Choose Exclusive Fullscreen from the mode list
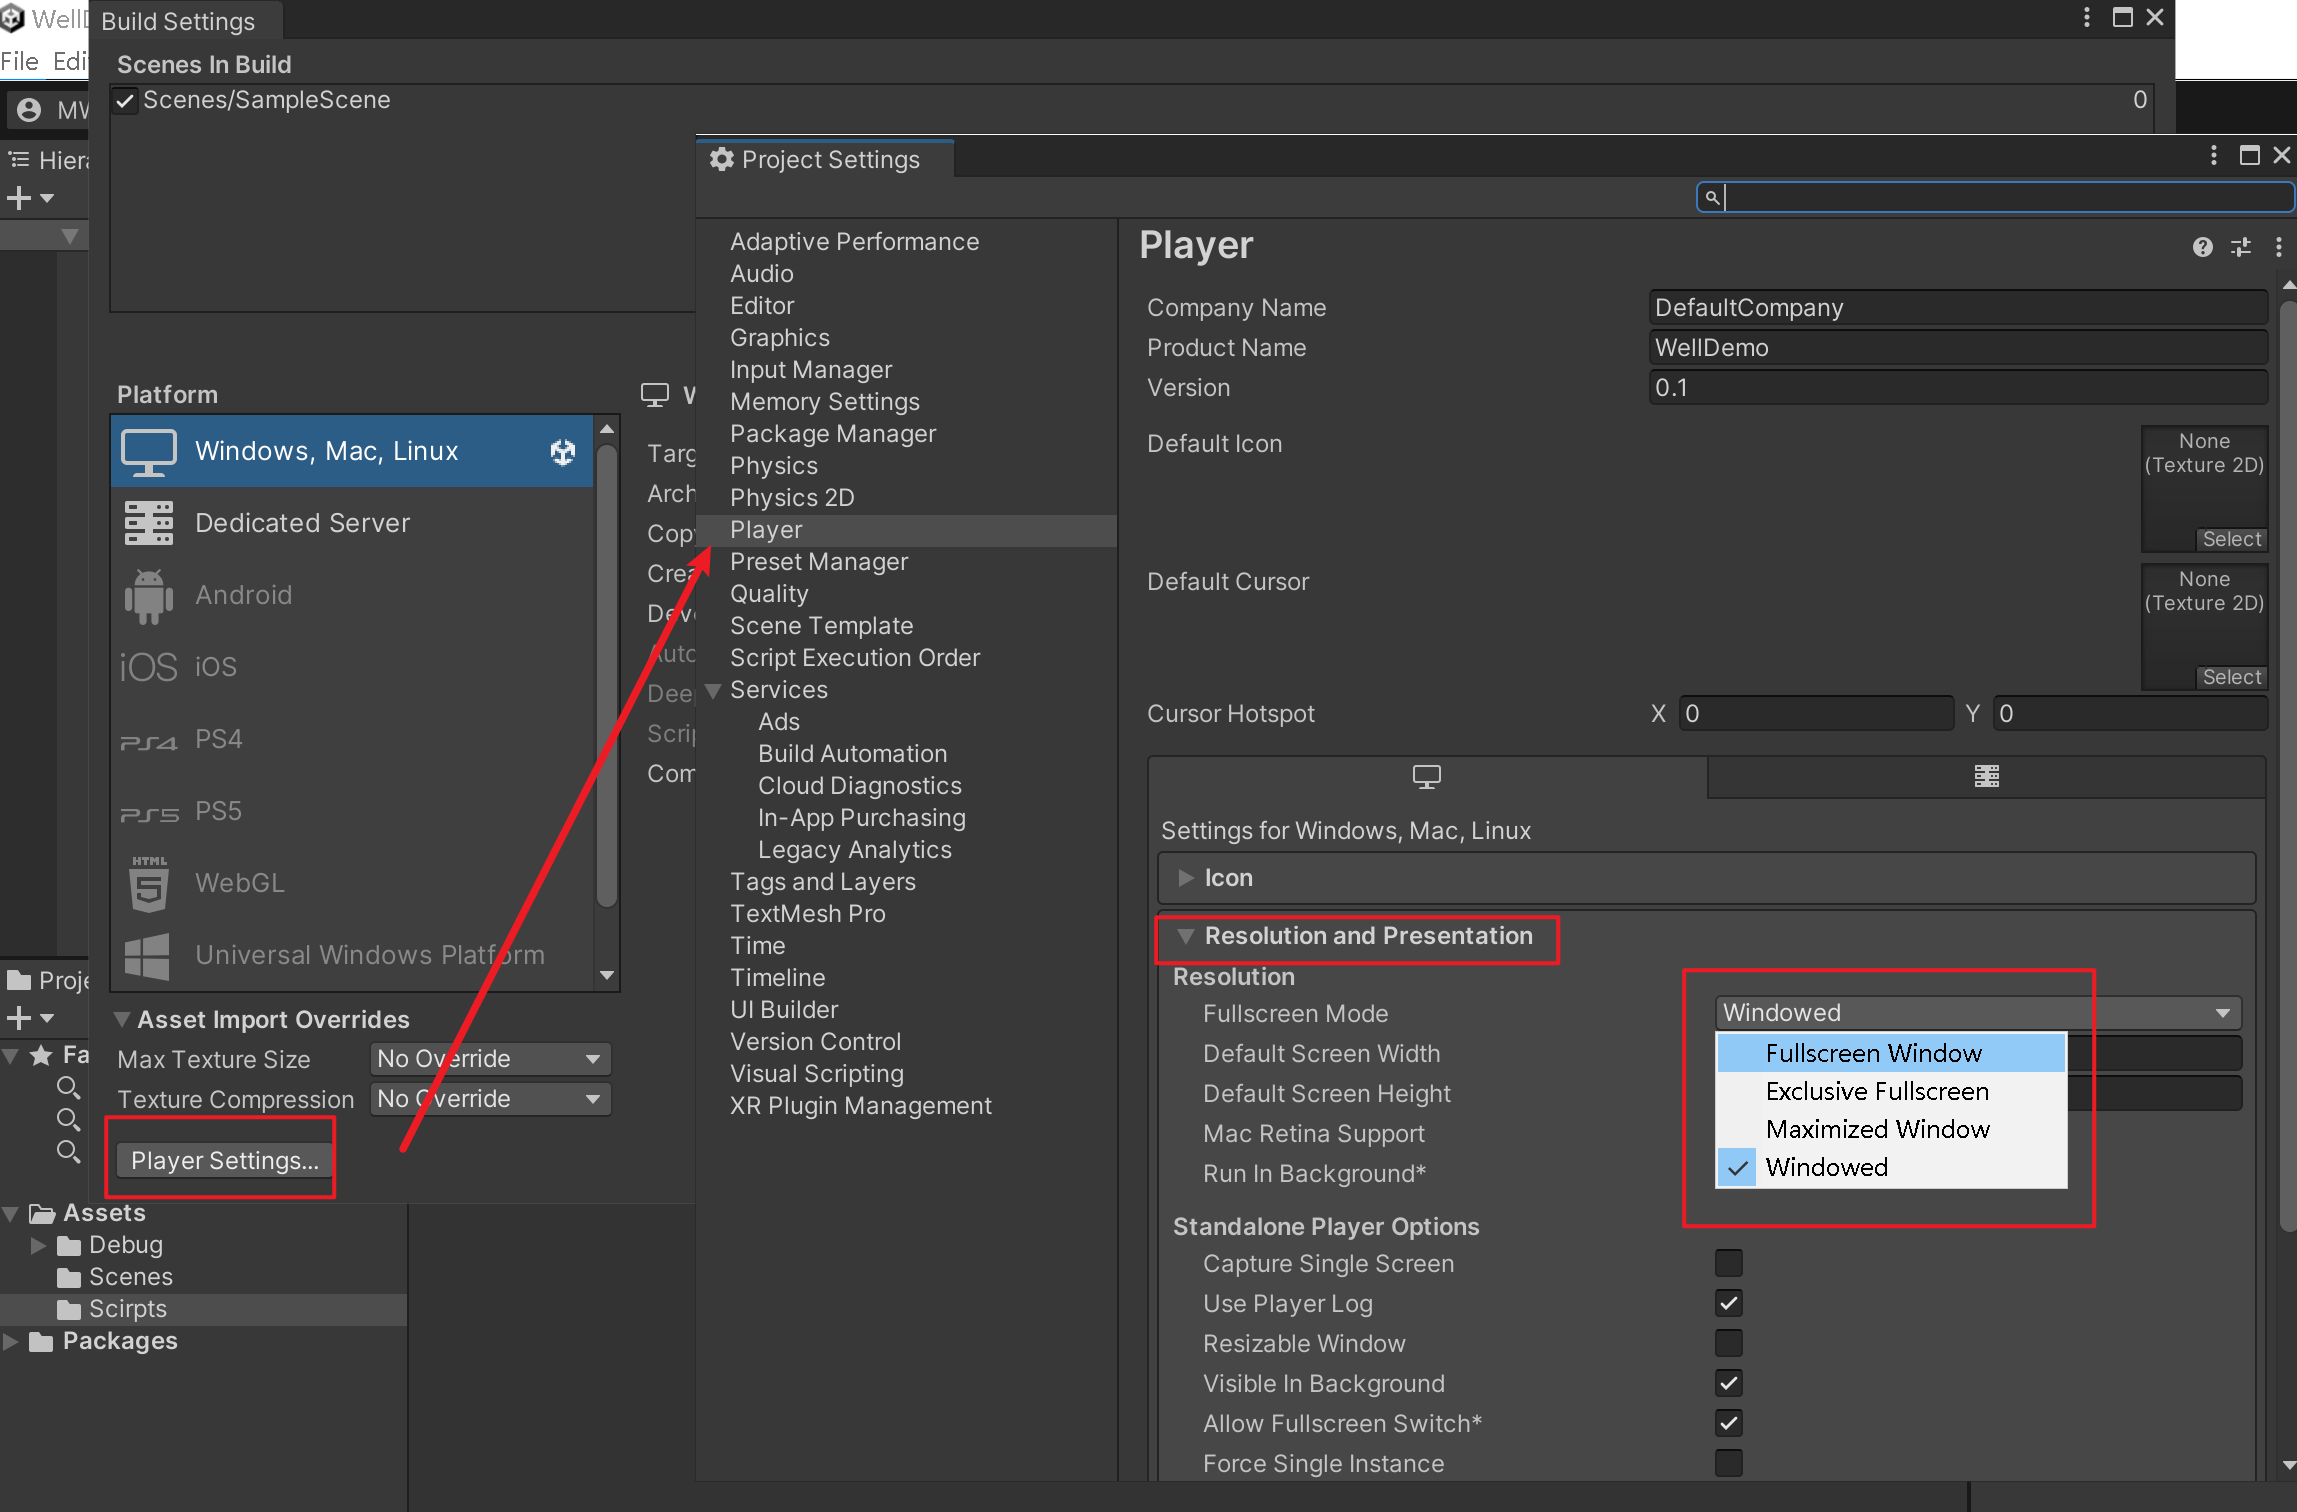 click(1877, 1091)
